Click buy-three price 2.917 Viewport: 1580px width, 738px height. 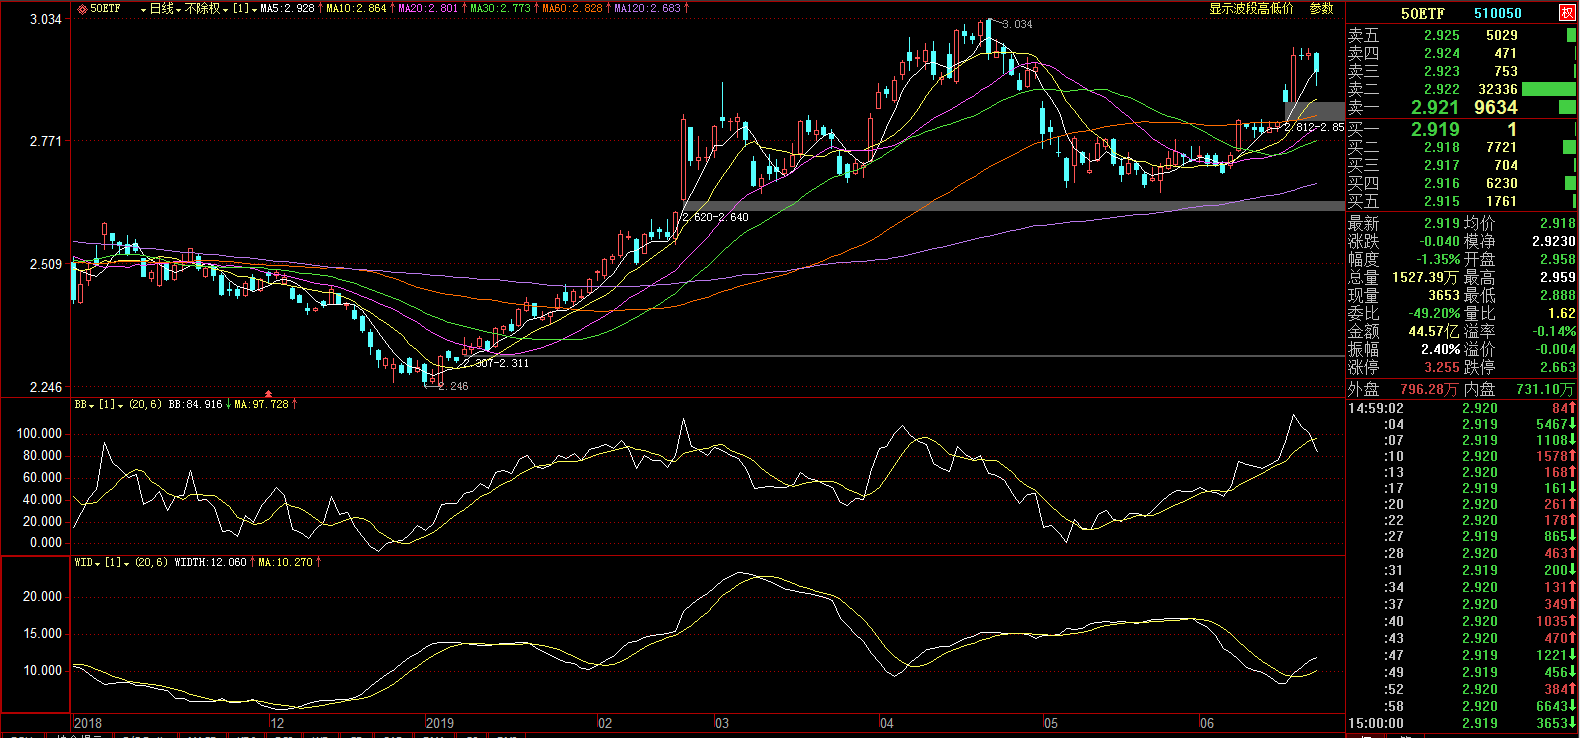(1442, 165)
